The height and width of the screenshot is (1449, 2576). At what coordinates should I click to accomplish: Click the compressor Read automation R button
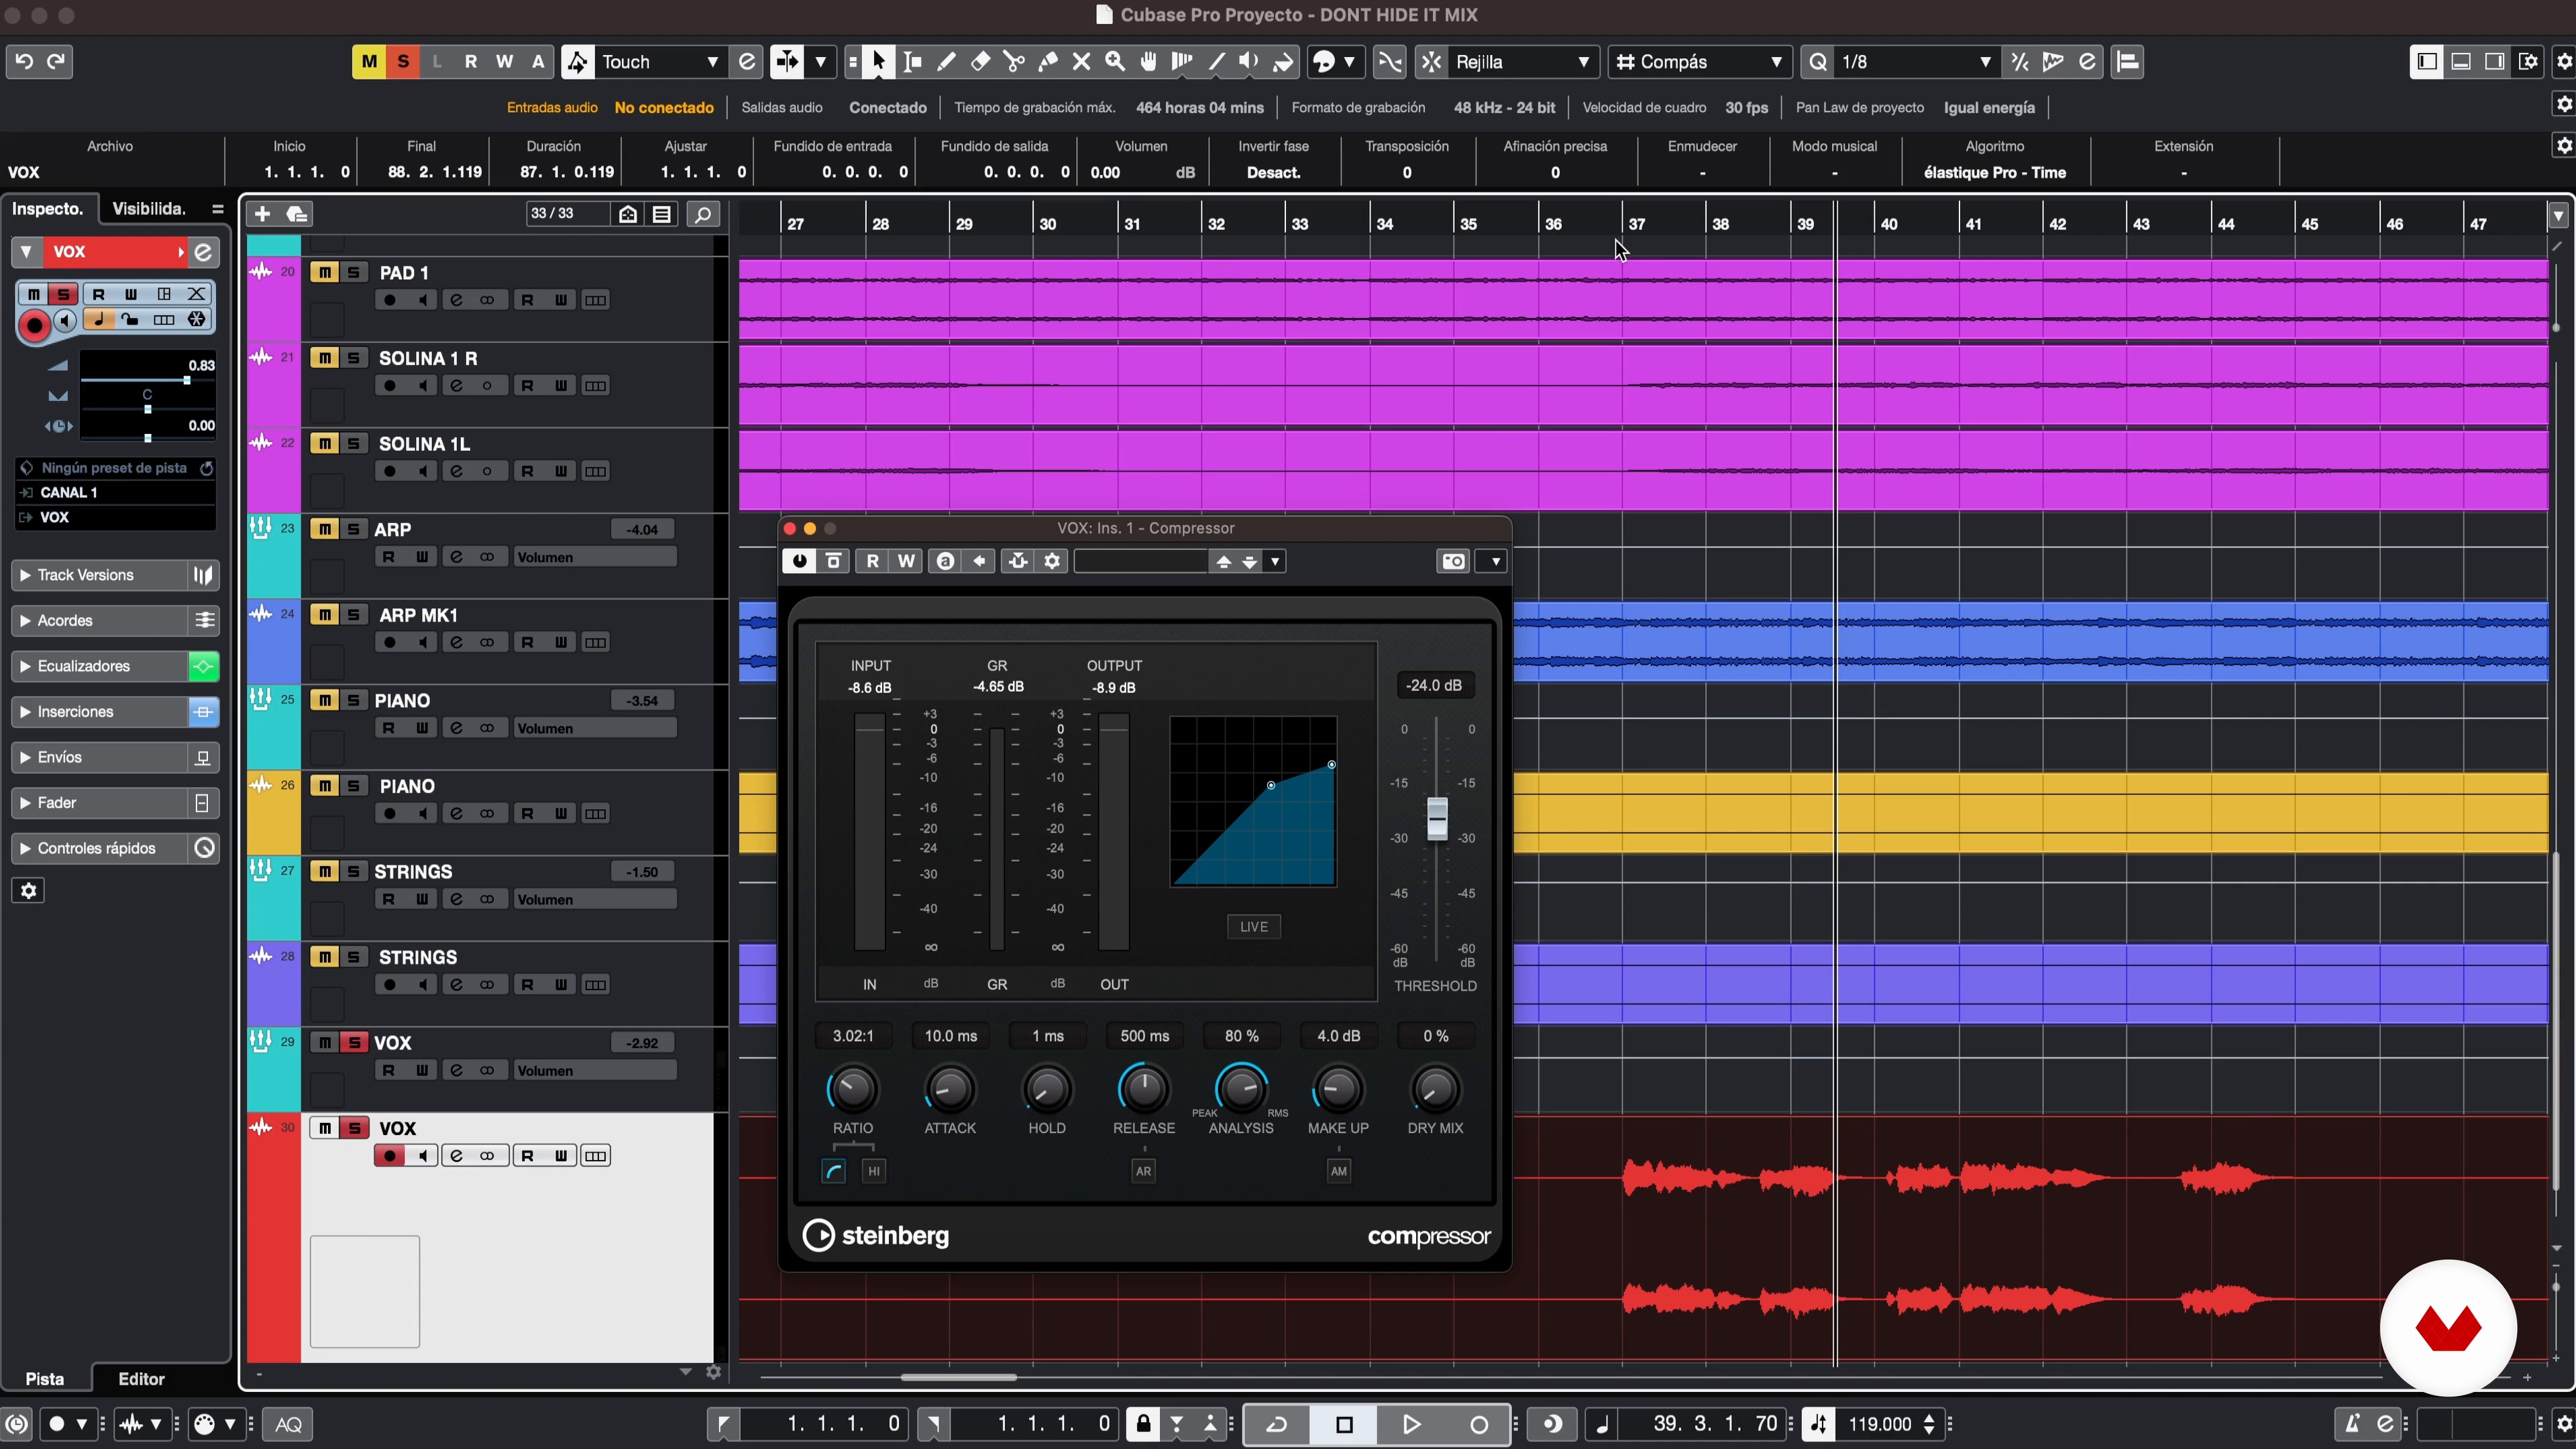[872, 561]
